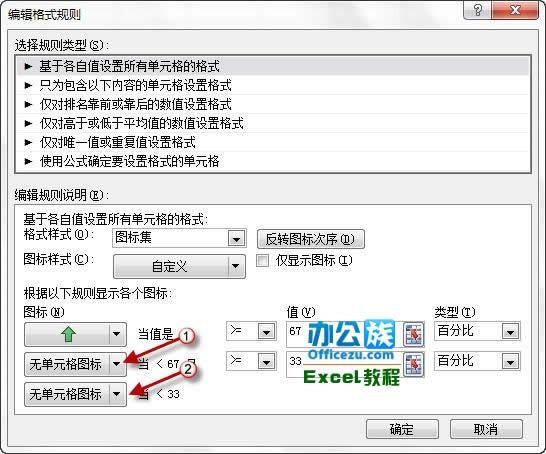Click the range selector icon beside value 33
Viewport: 546px width, 454px height.
coord(414,364)
